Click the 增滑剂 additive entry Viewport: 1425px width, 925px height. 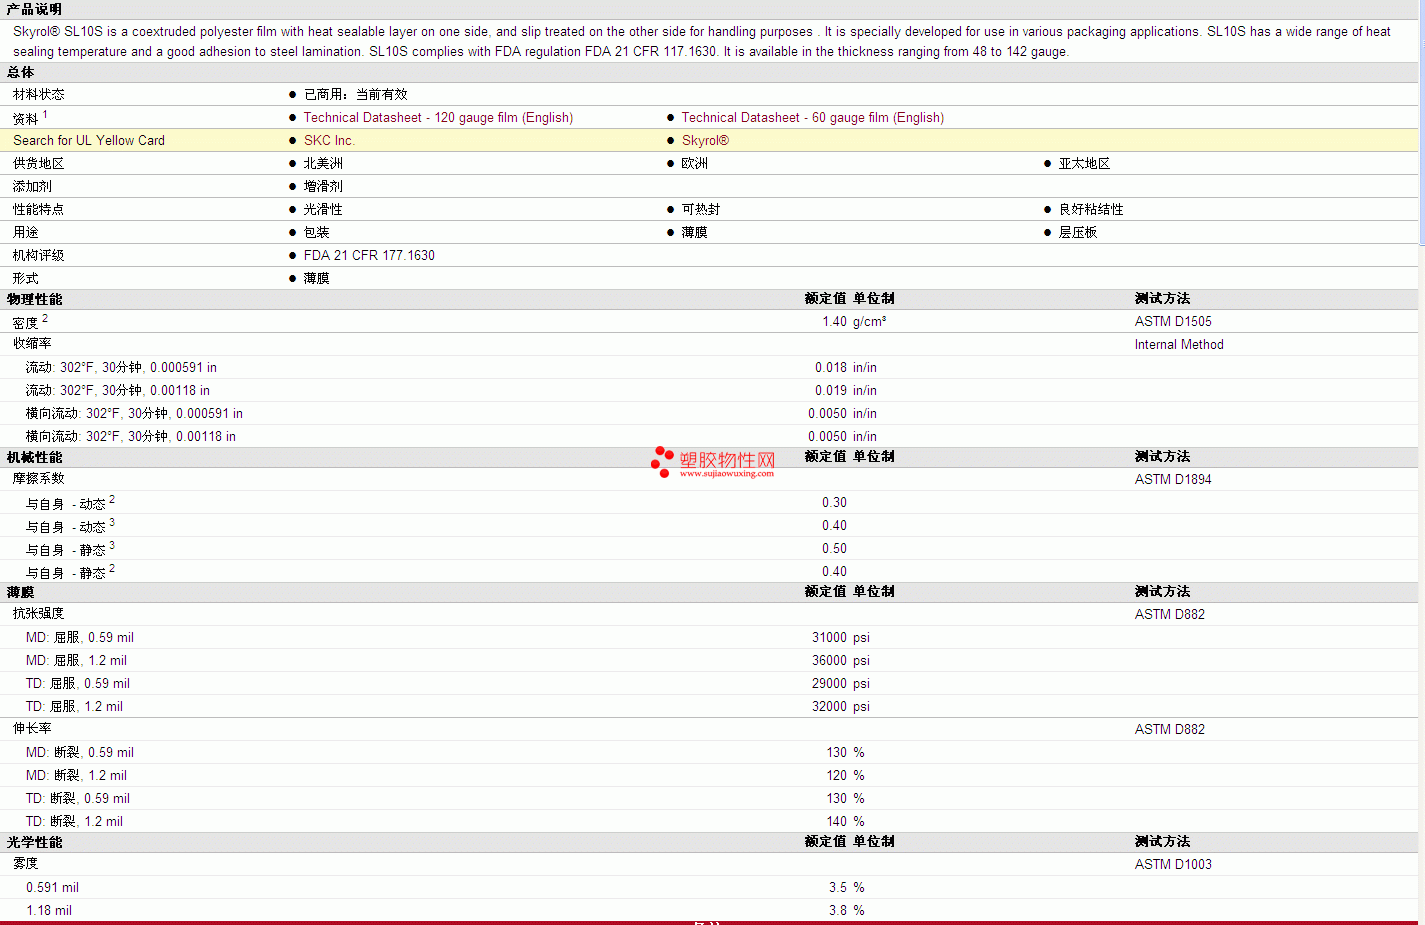[323, 186]
